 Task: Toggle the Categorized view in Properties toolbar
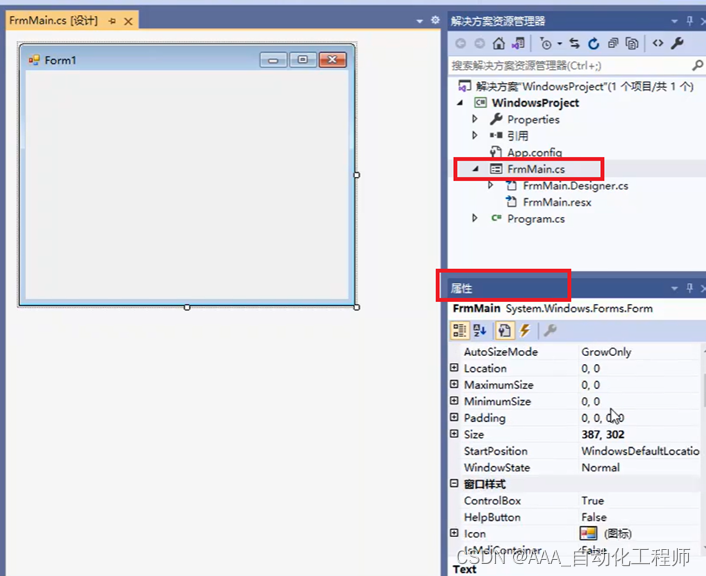click(x=460, y=331)
